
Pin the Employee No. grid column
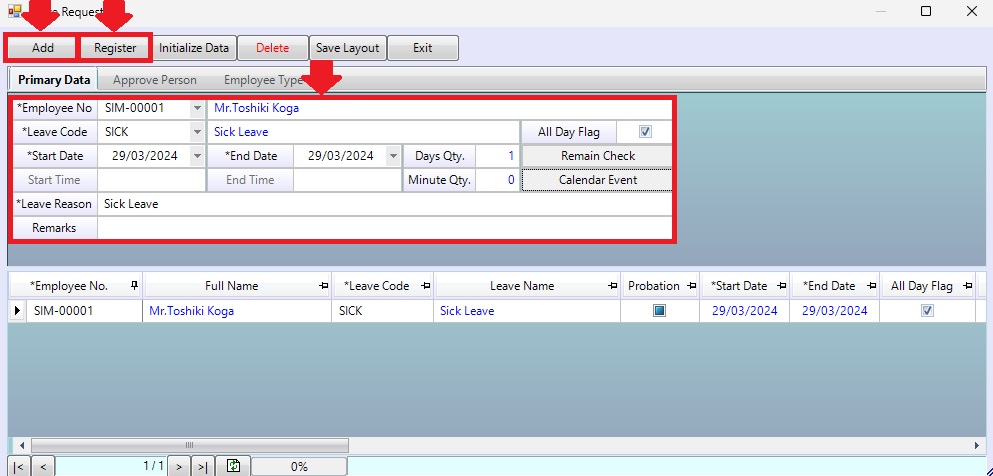tap(134, 286)
